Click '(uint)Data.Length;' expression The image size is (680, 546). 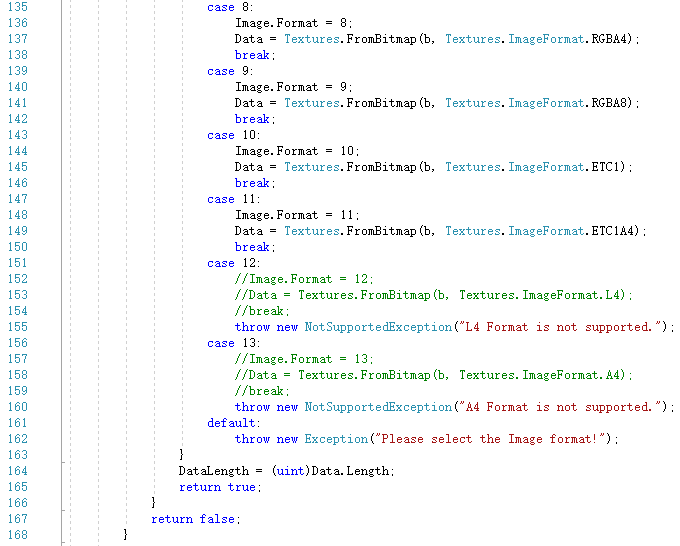pyautogui.click(x=333, y=471)
